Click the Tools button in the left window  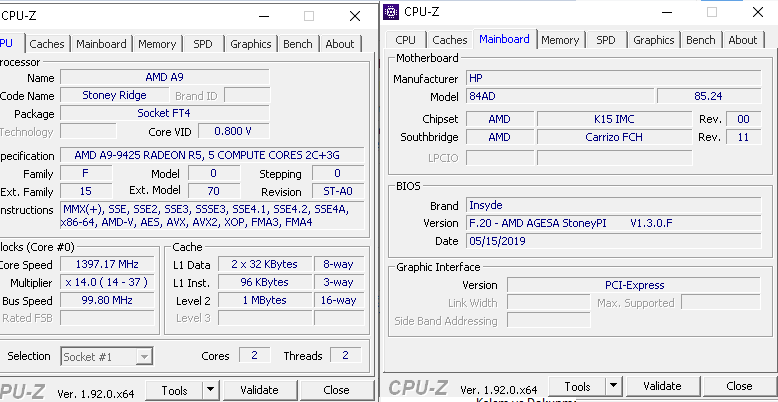click(x=174, y=390)
